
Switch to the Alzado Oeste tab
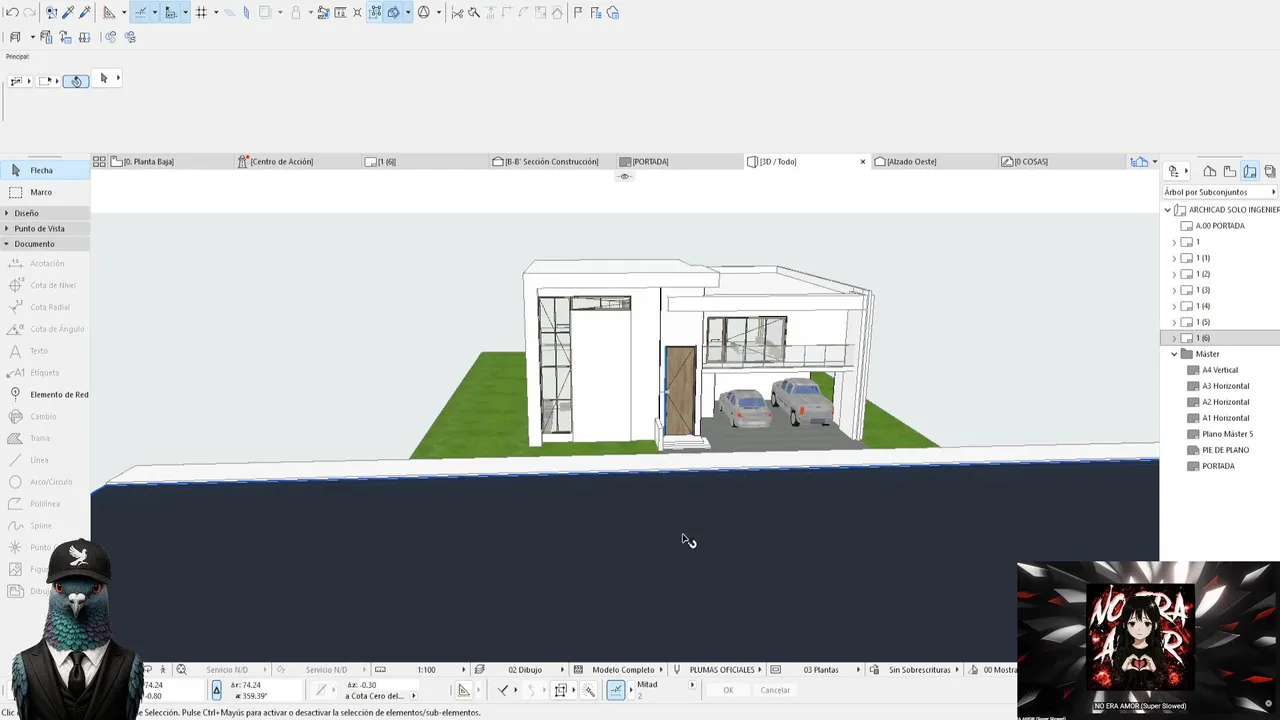[x=933, y=161]
